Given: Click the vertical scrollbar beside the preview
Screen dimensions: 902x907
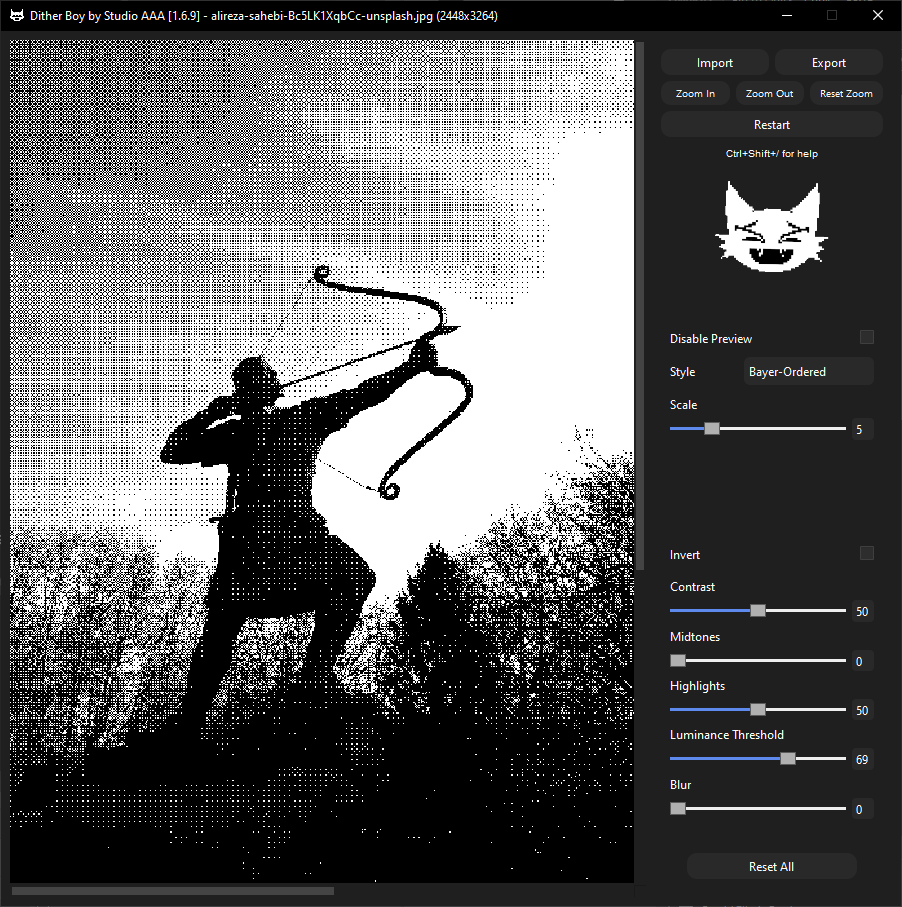Looking at the screenshot, I should tap(640, 305).
